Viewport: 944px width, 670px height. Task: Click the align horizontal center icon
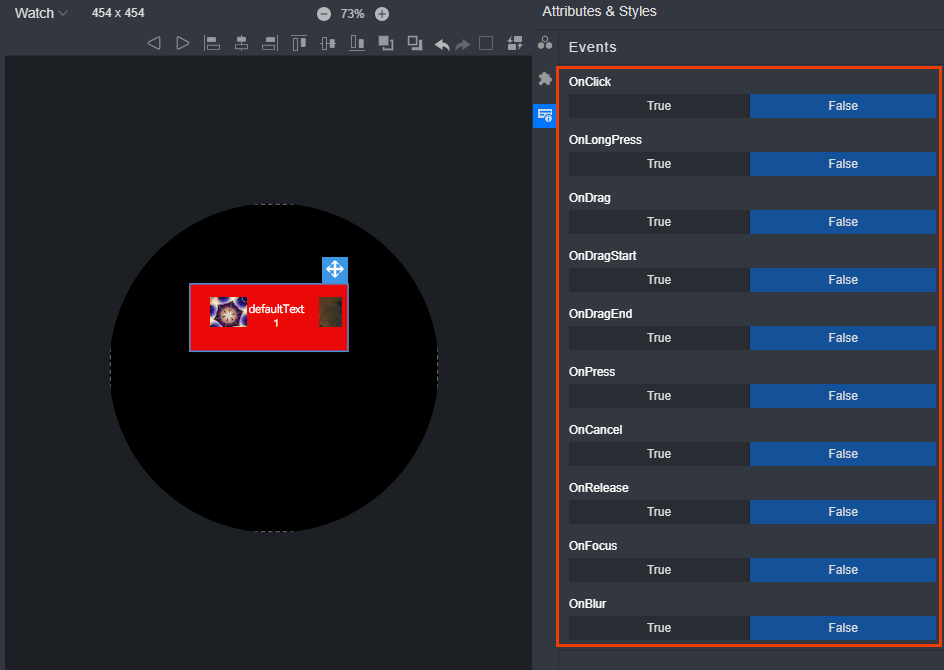[241, 43]
